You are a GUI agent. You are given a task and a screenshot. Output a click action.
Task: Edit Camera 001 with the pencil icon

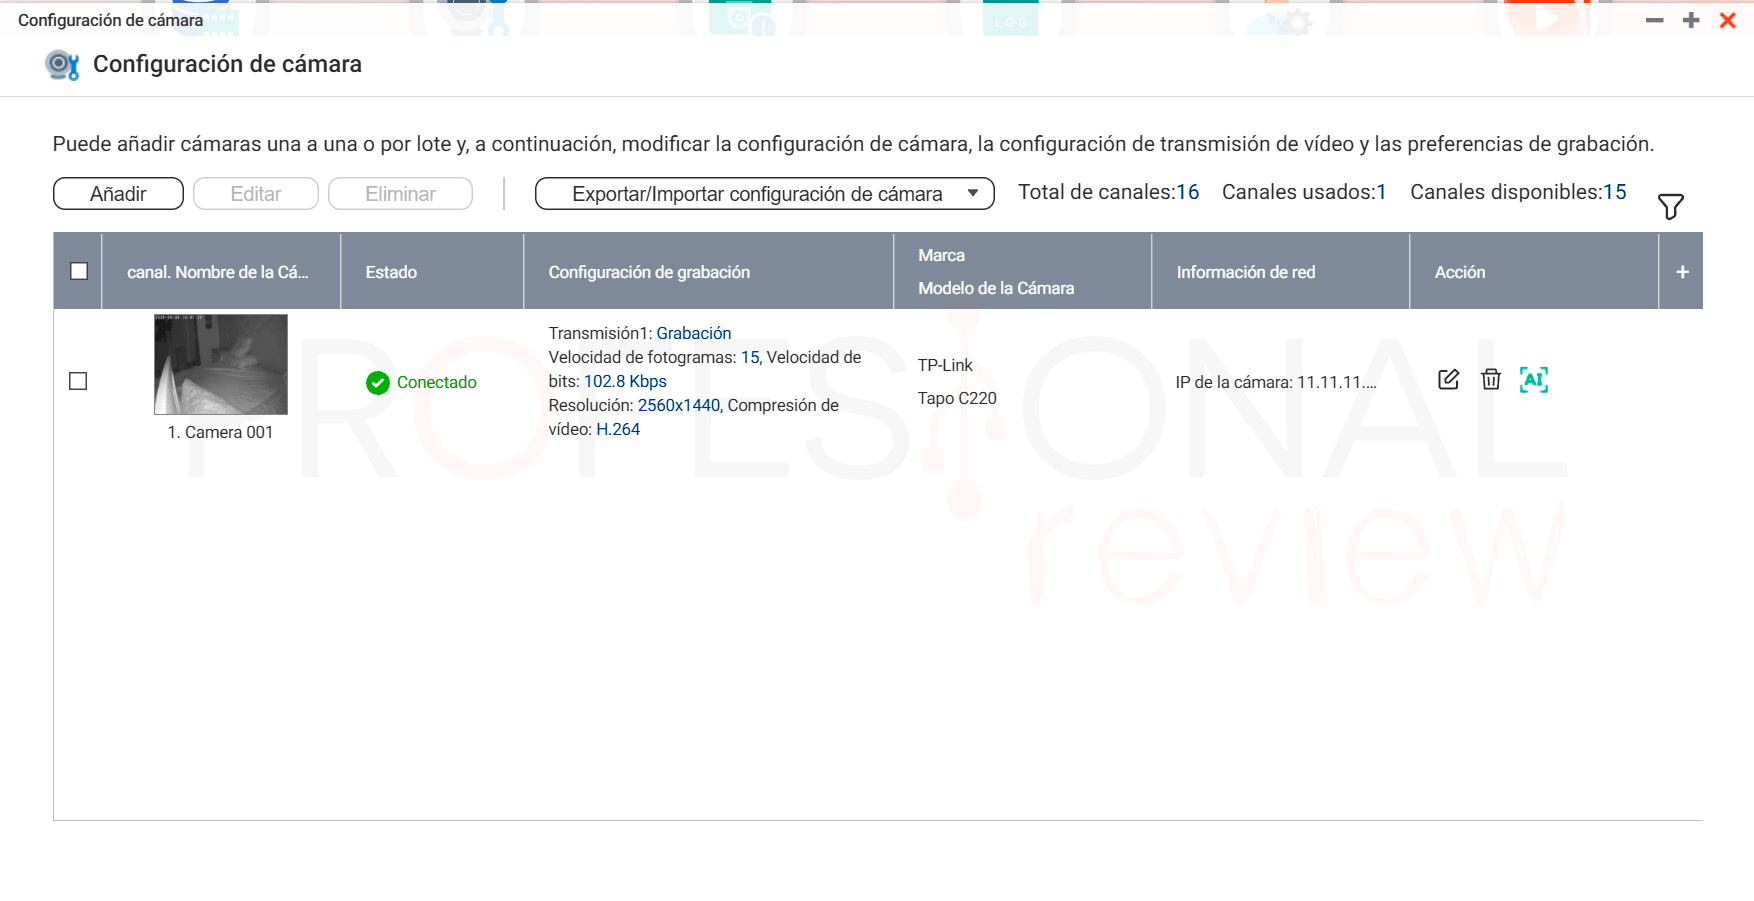[1448, 380]
